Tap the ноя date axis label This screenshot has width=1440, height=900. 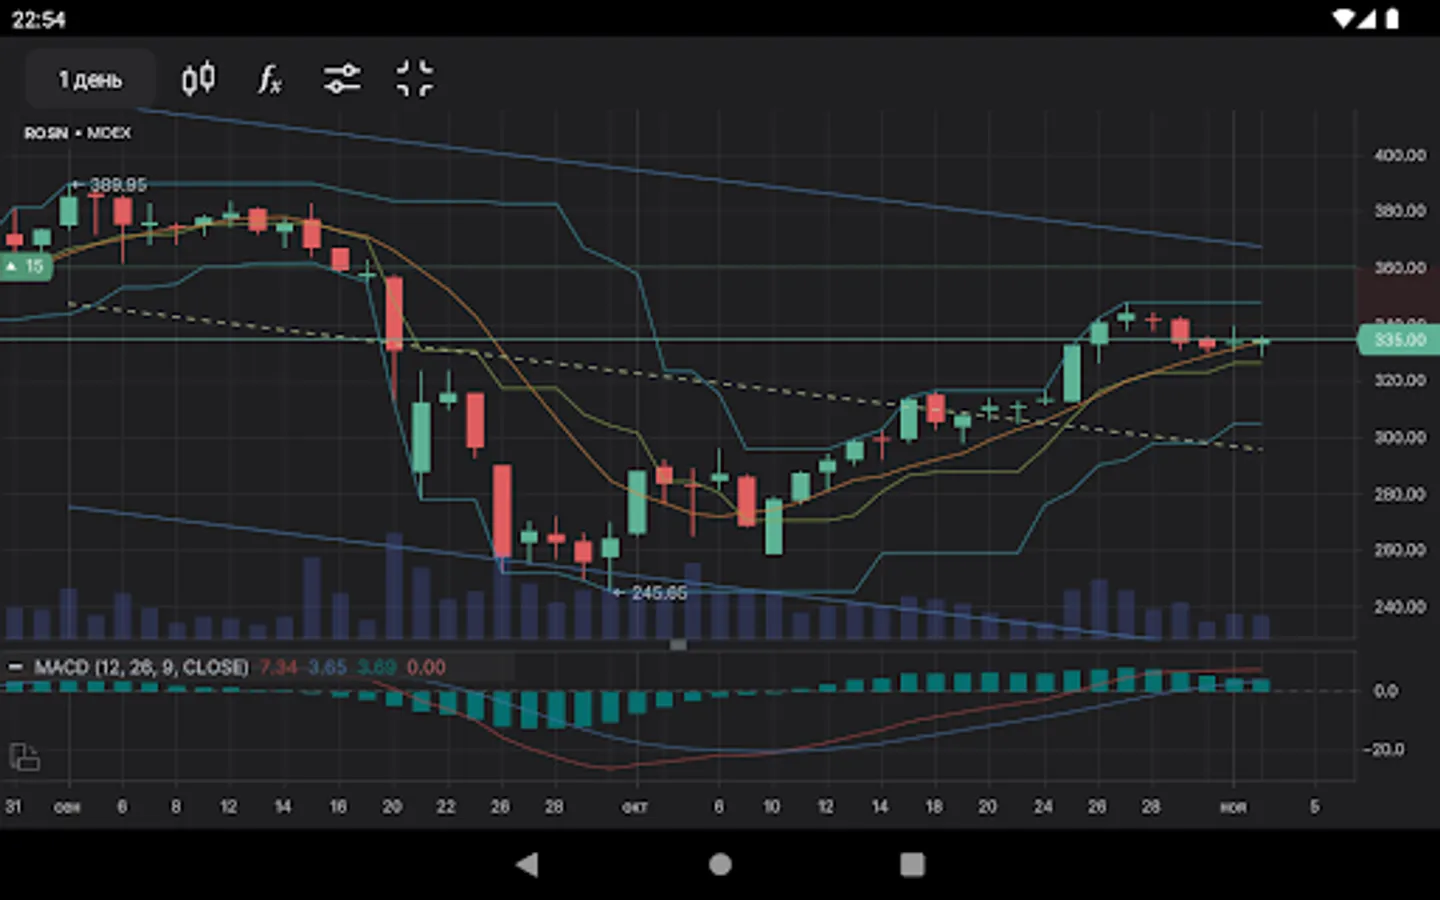(1233, 806)
